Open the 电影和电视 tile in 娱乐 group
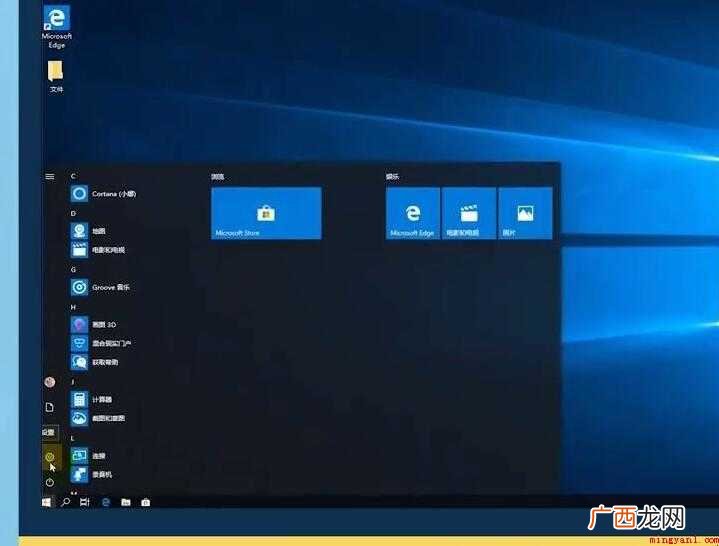 click(x=469, y=213)
